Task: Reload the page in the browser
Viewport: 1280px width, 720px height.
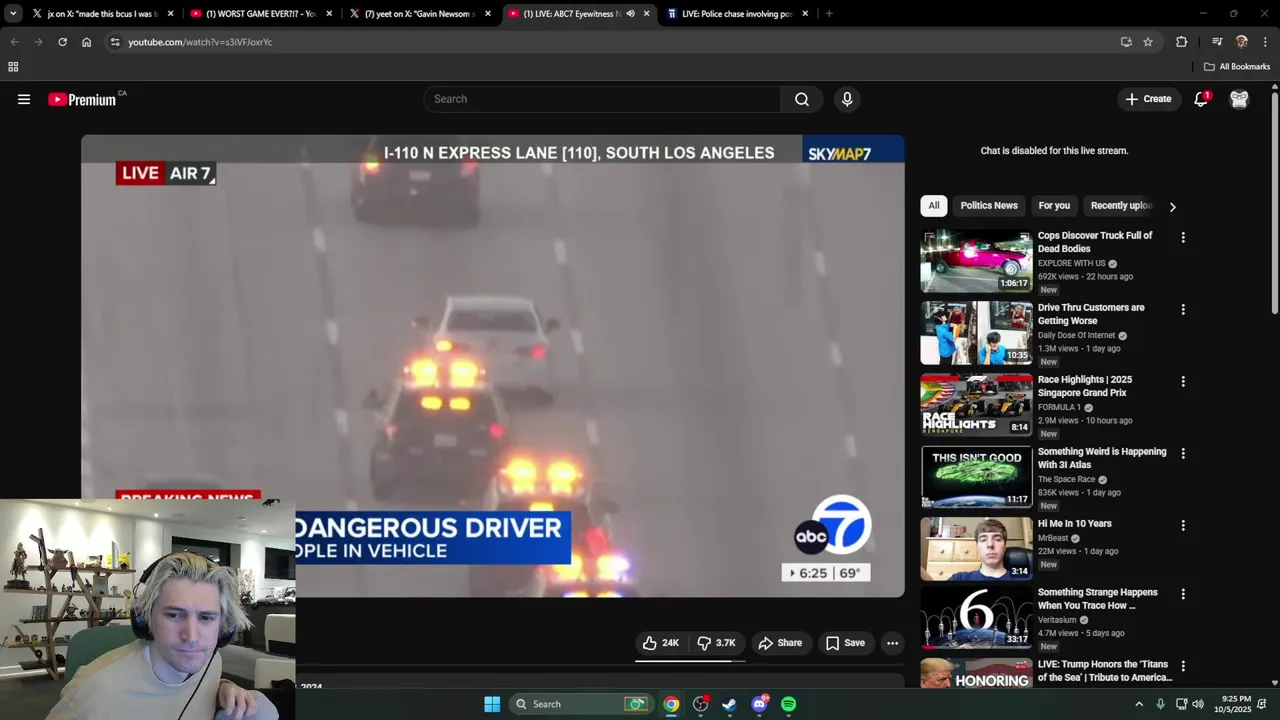Action: 62,42
